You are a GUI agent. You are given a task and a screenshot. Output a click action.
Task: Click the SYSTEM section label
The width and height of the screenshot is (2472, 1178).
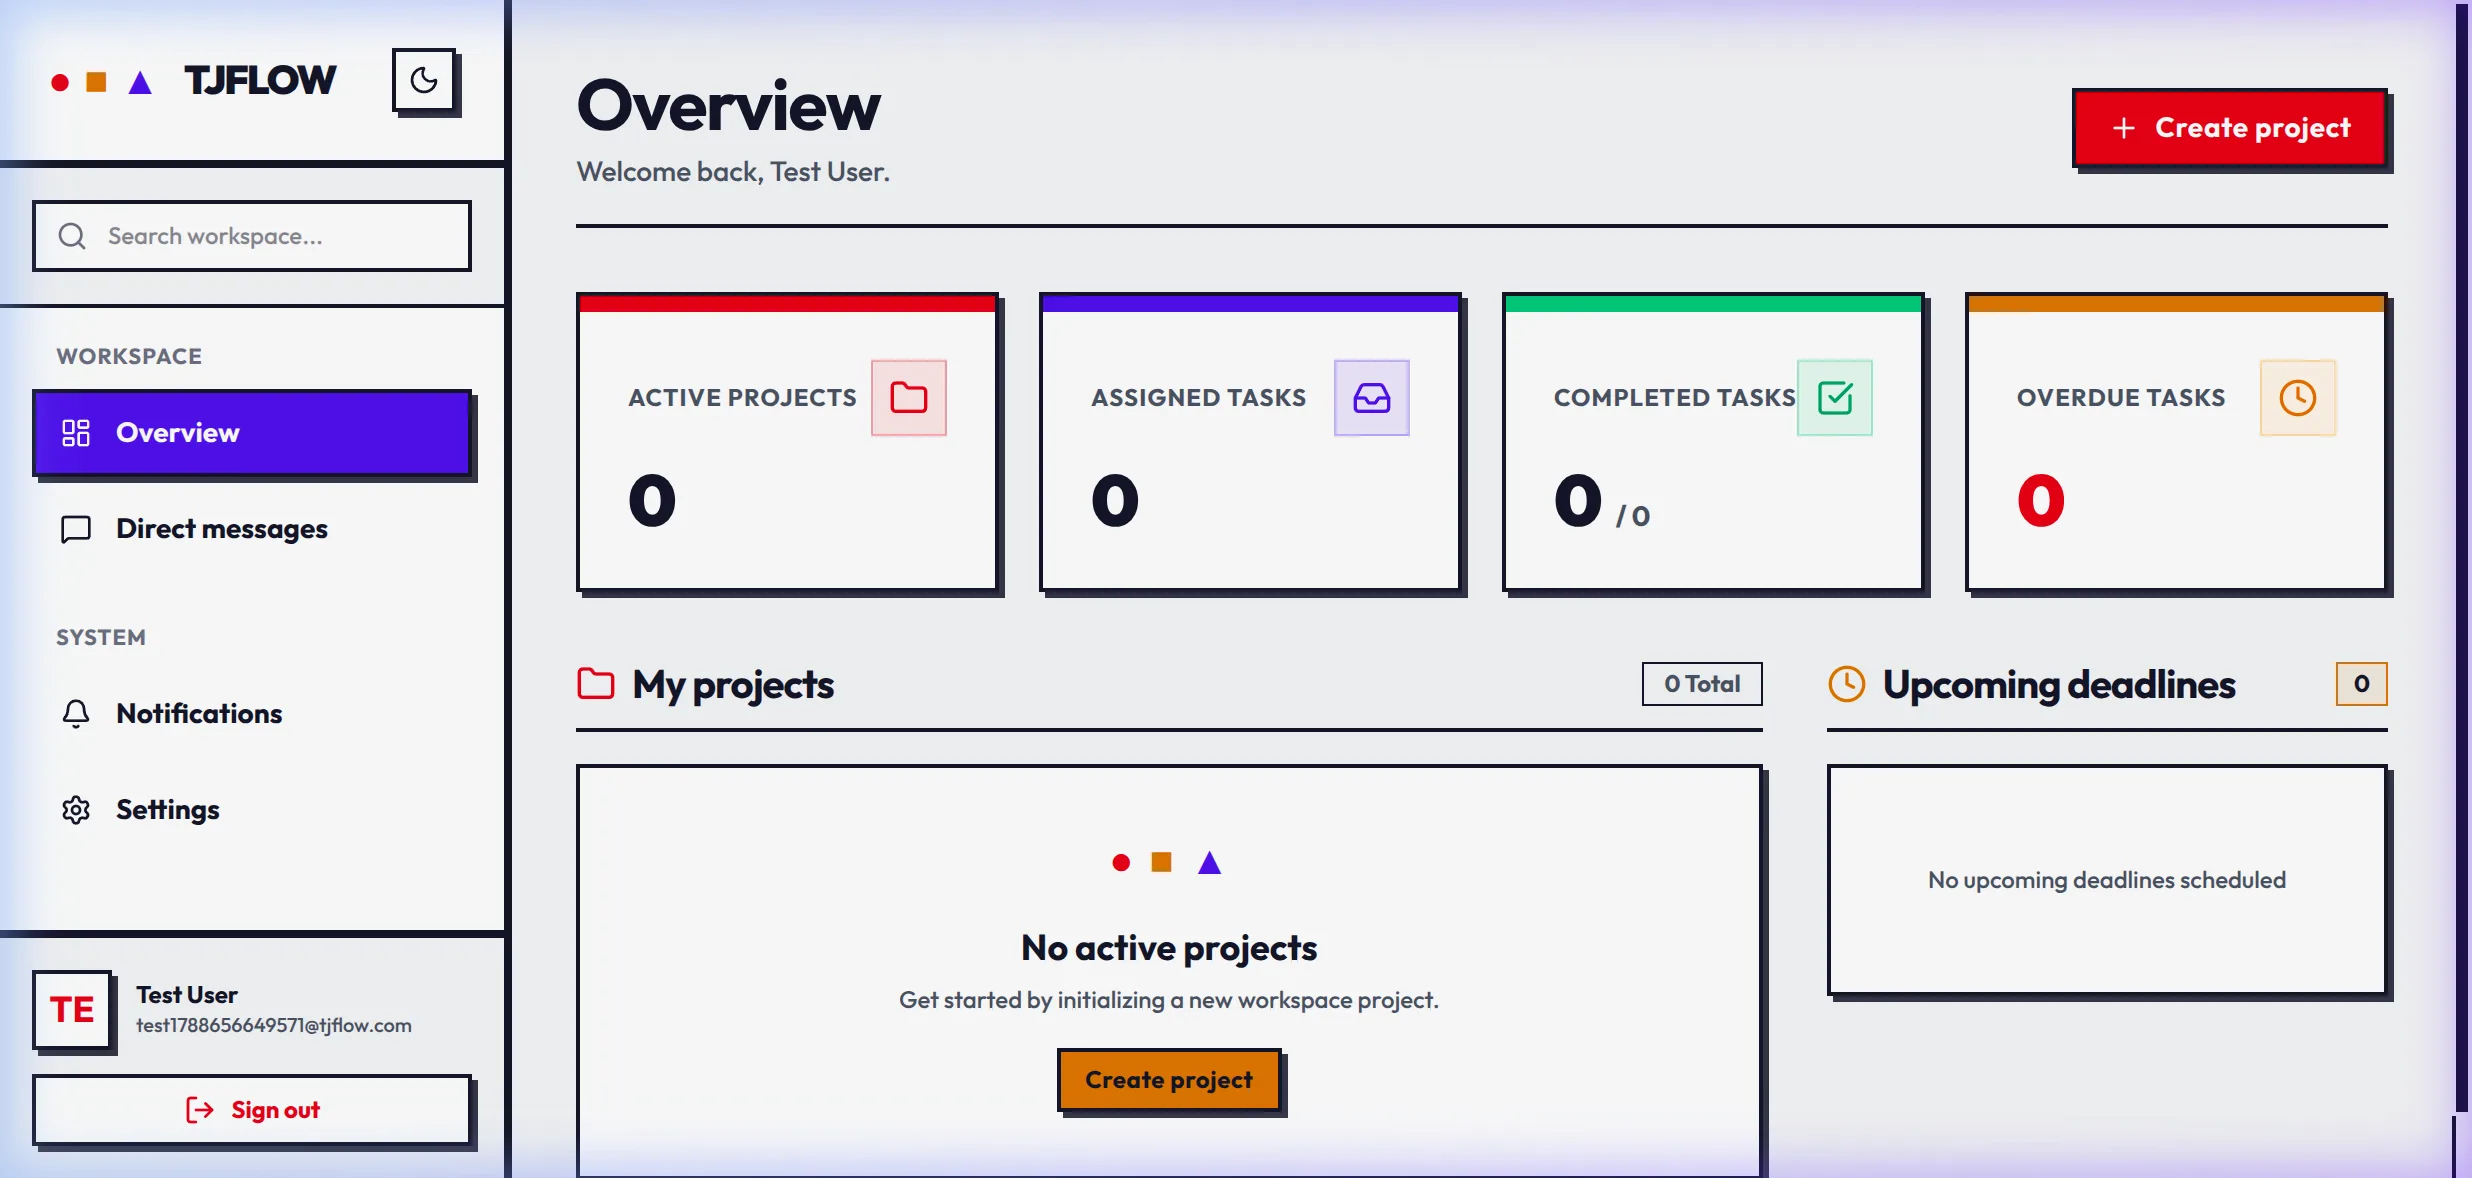[x=101, y=637]
